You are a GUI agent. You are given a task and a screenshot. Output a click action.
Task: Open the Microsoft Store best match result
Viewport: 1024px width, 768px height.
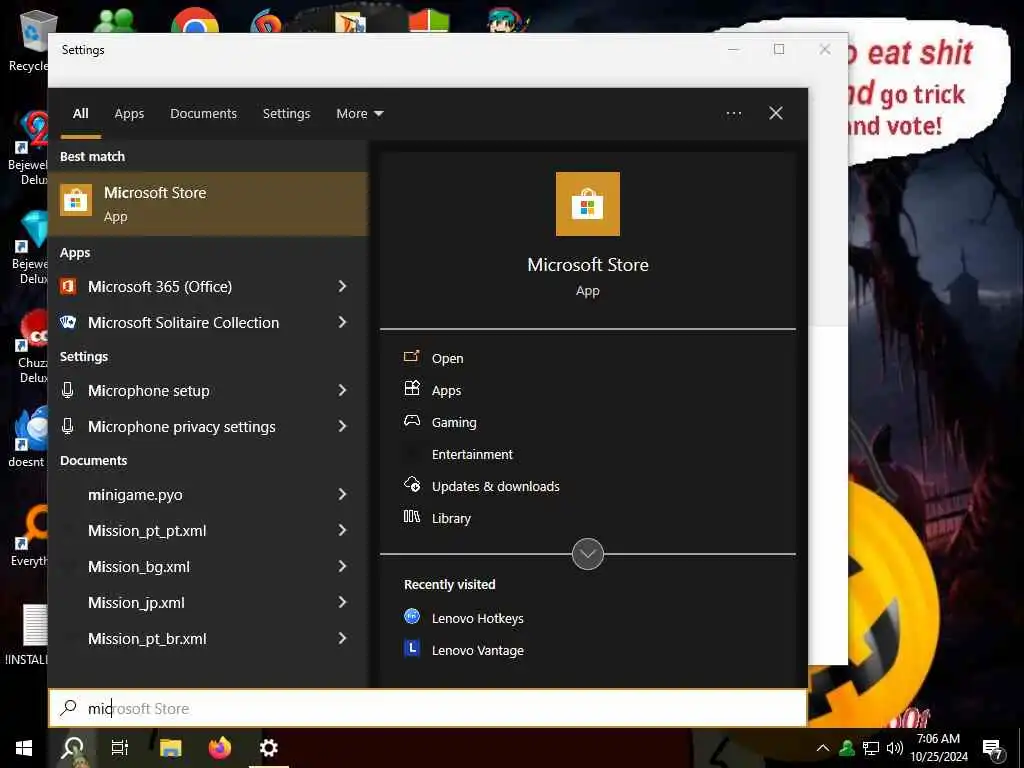point(208,204)
